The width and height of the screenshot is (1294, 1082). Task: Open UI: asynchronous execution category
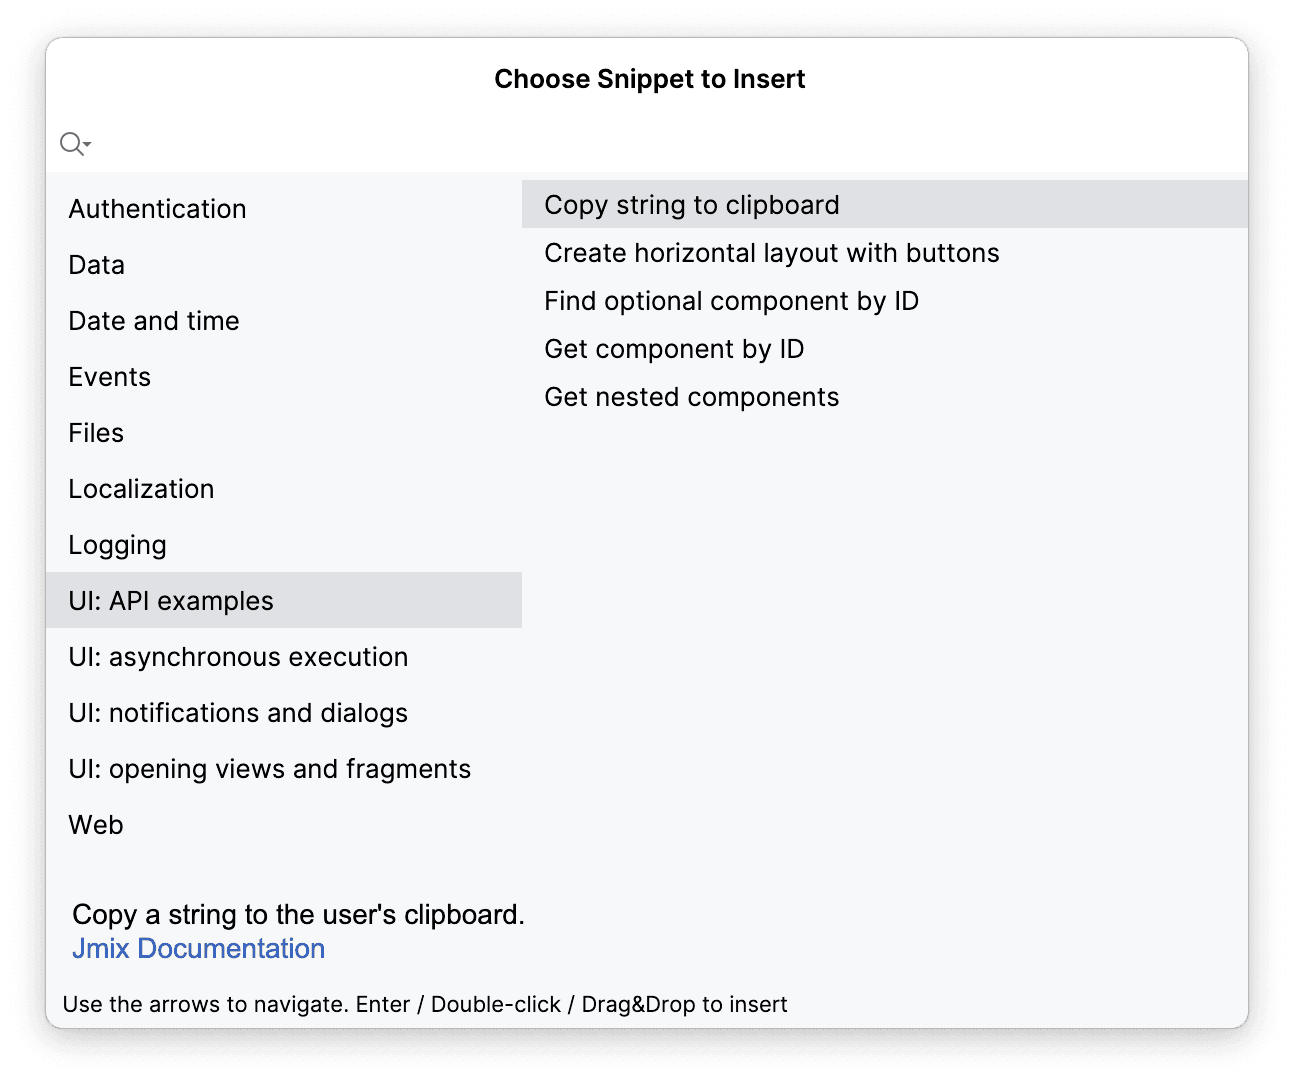click(x=238, y=657)
